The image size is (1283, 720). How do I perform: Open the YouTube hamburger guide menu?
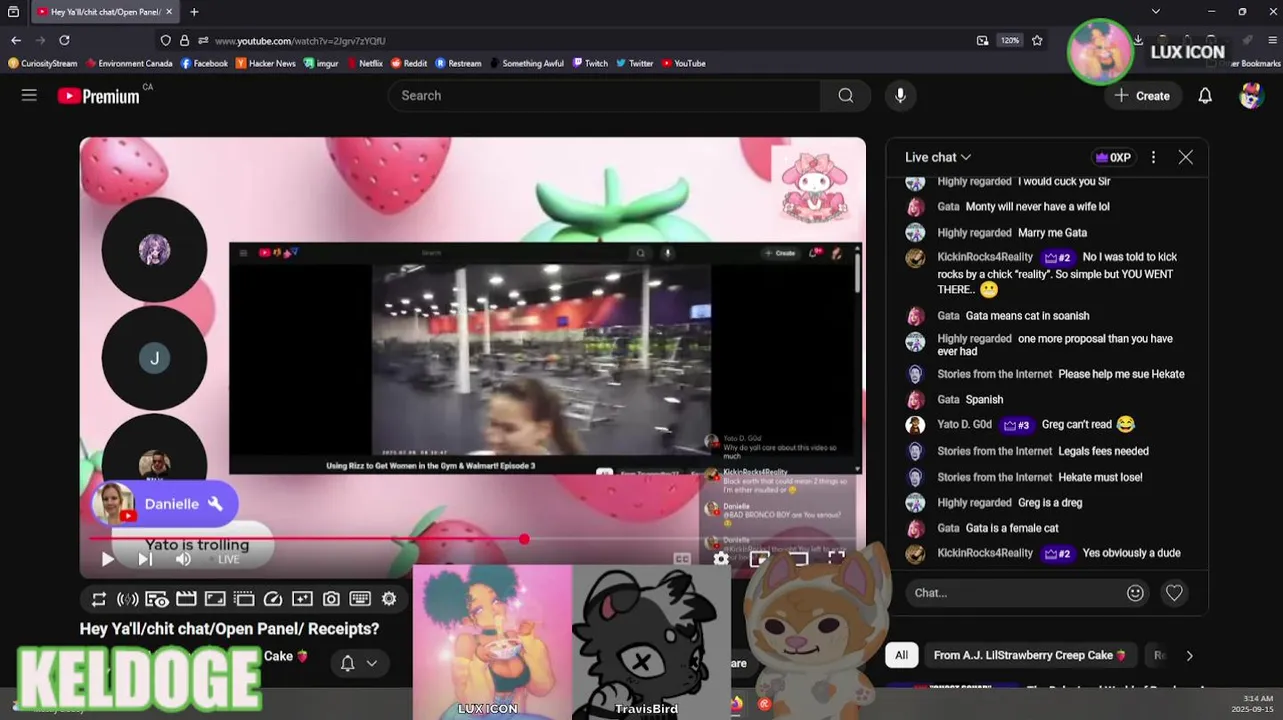(x=29, y=95)
